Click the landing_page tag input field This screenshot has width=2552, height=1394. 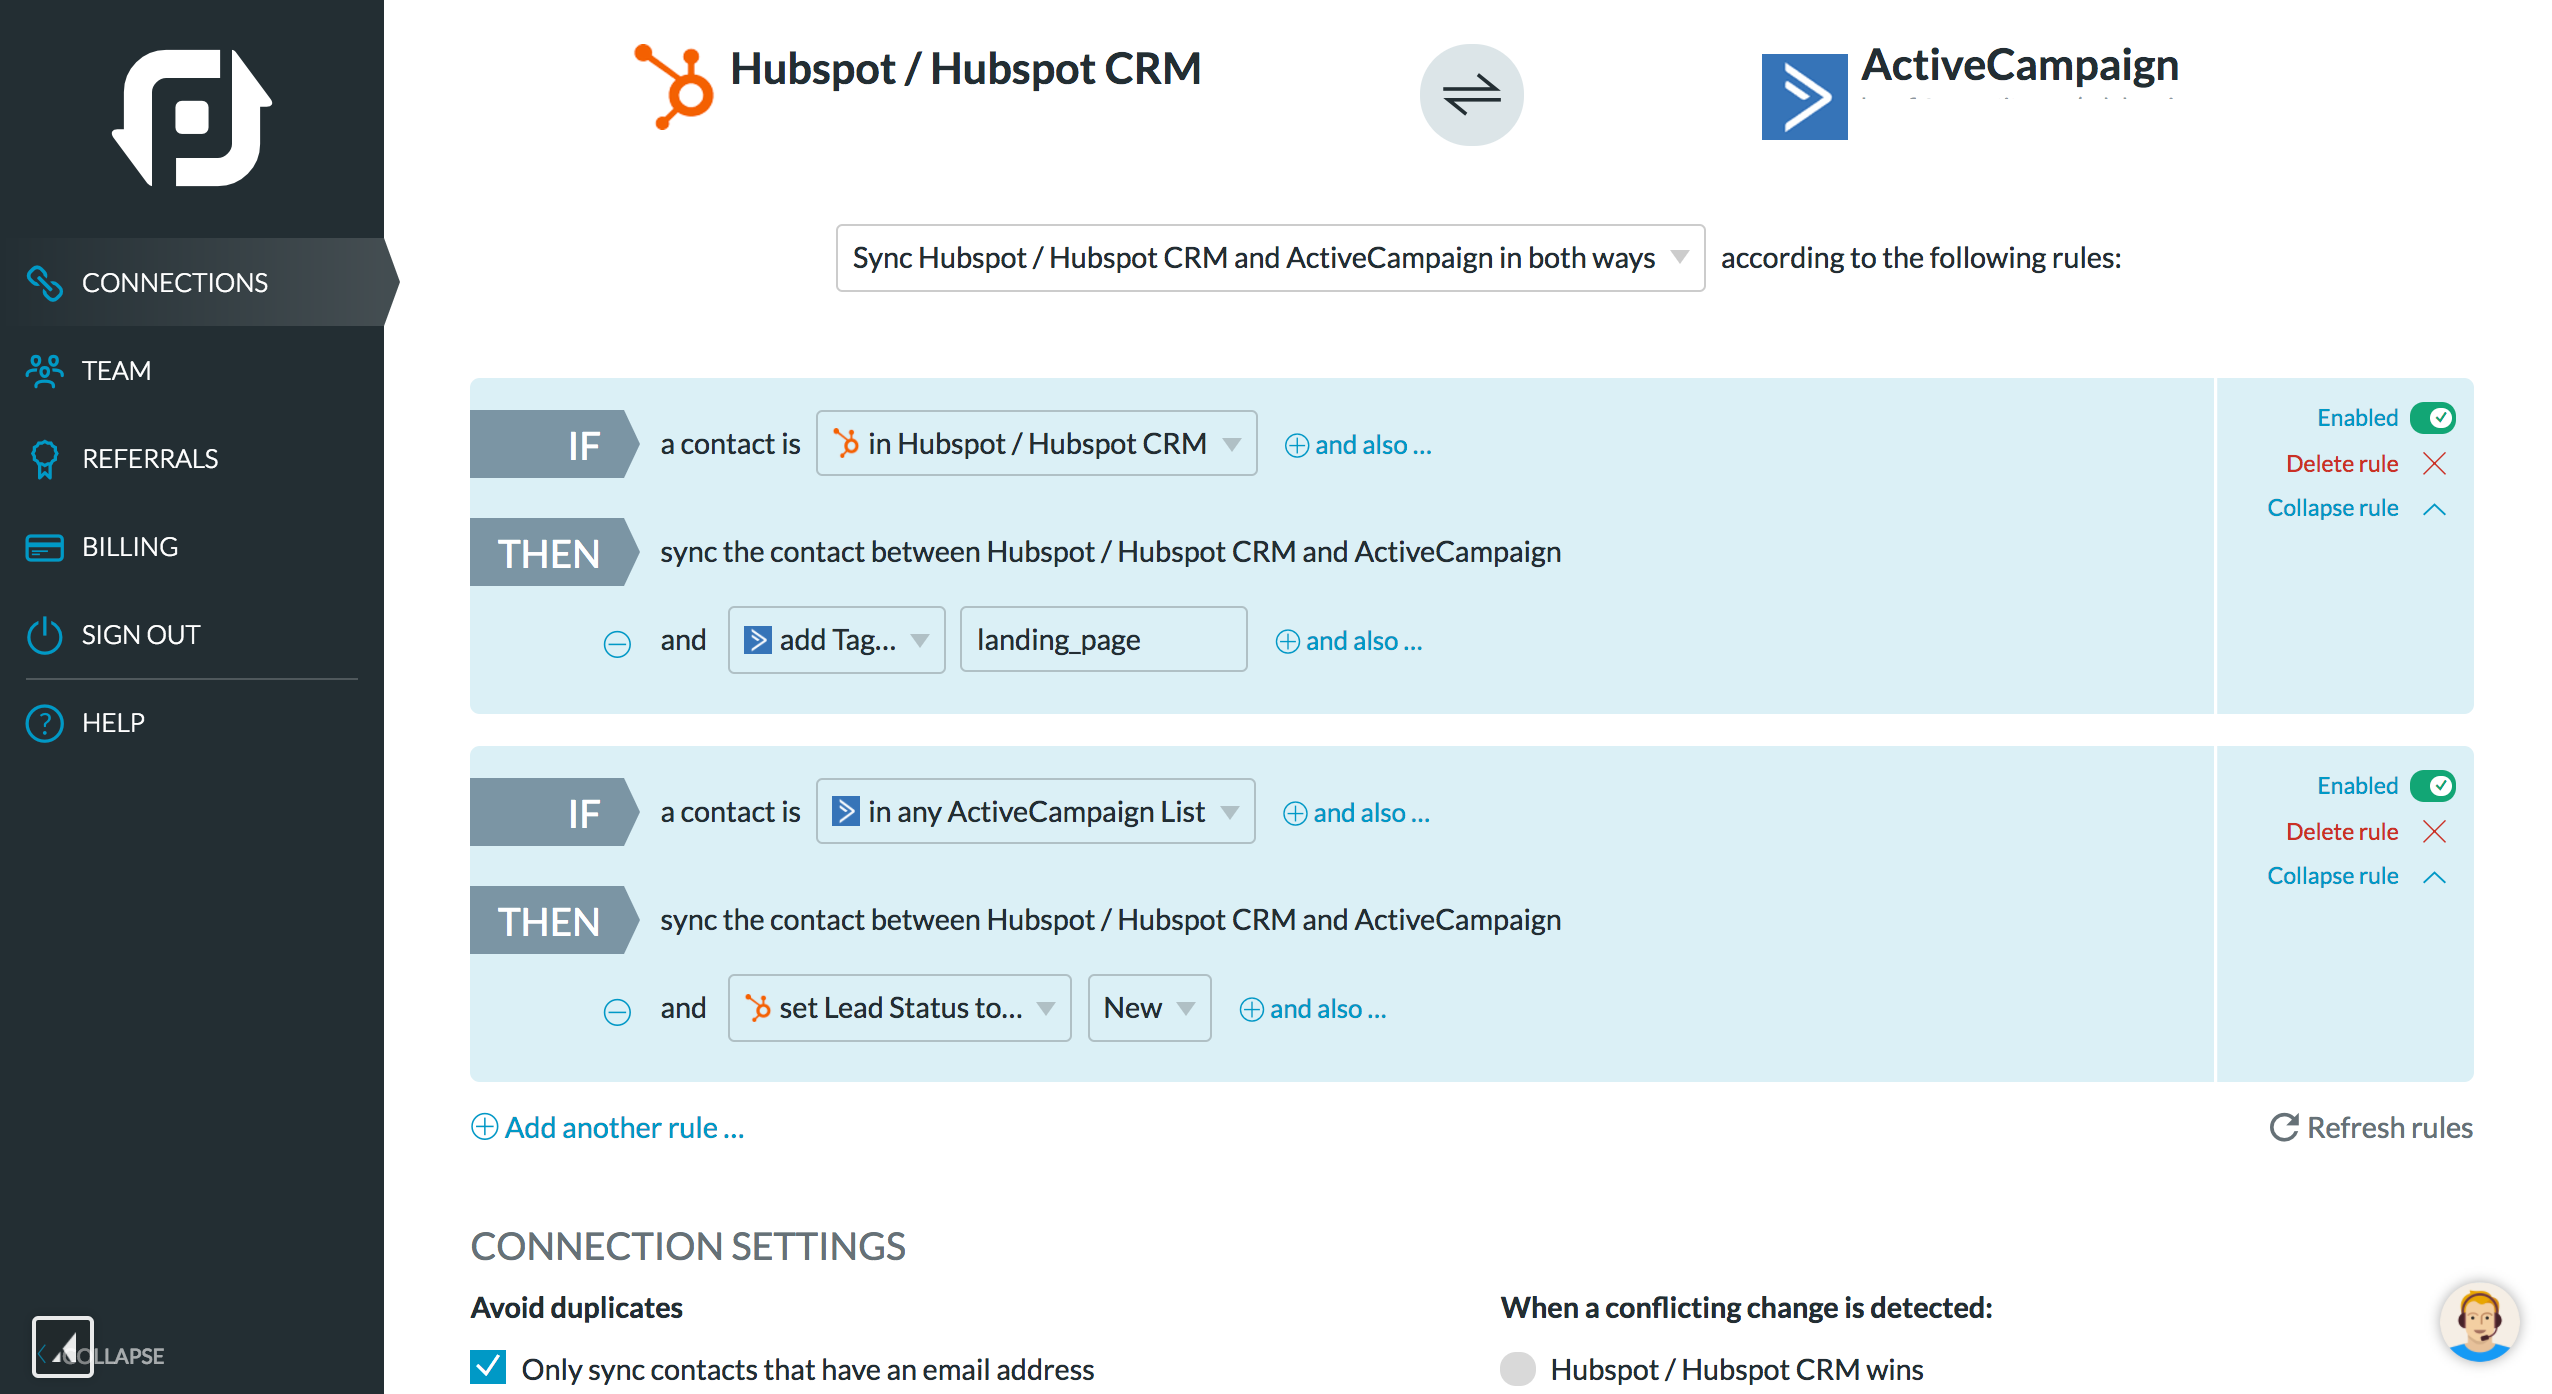[1102, 640]
